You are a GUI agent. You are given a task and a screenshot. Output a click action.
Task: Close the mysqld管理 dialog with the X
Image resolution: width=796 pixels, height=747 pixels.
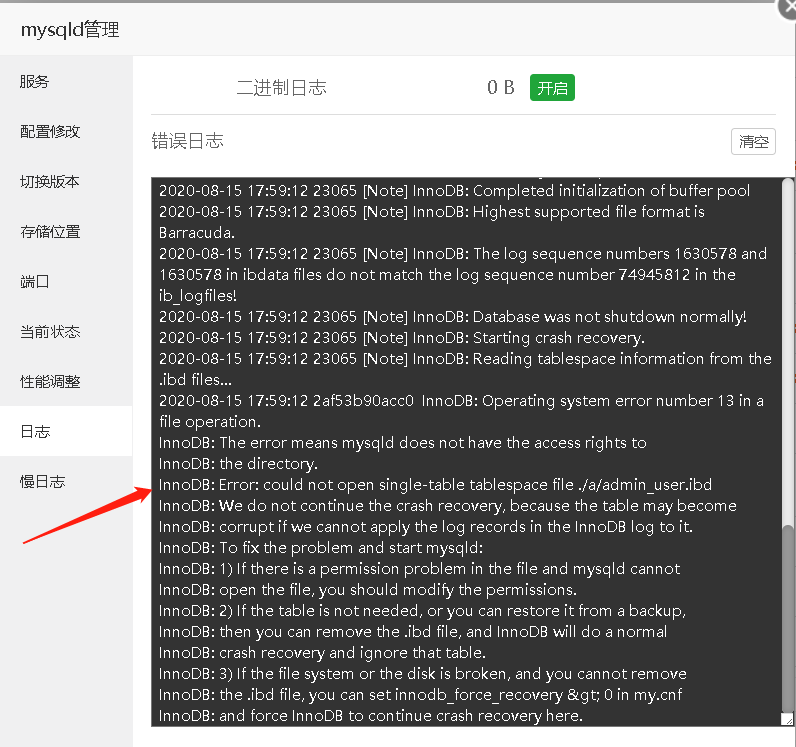click(x=789, y=7)
